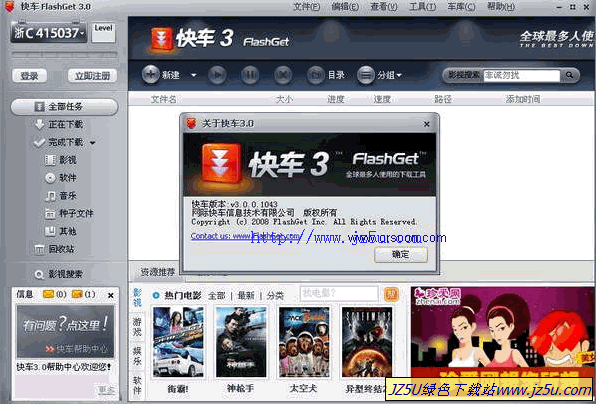
Task: Open the dropdown arrow next to 新建
Action: [193, 75]
